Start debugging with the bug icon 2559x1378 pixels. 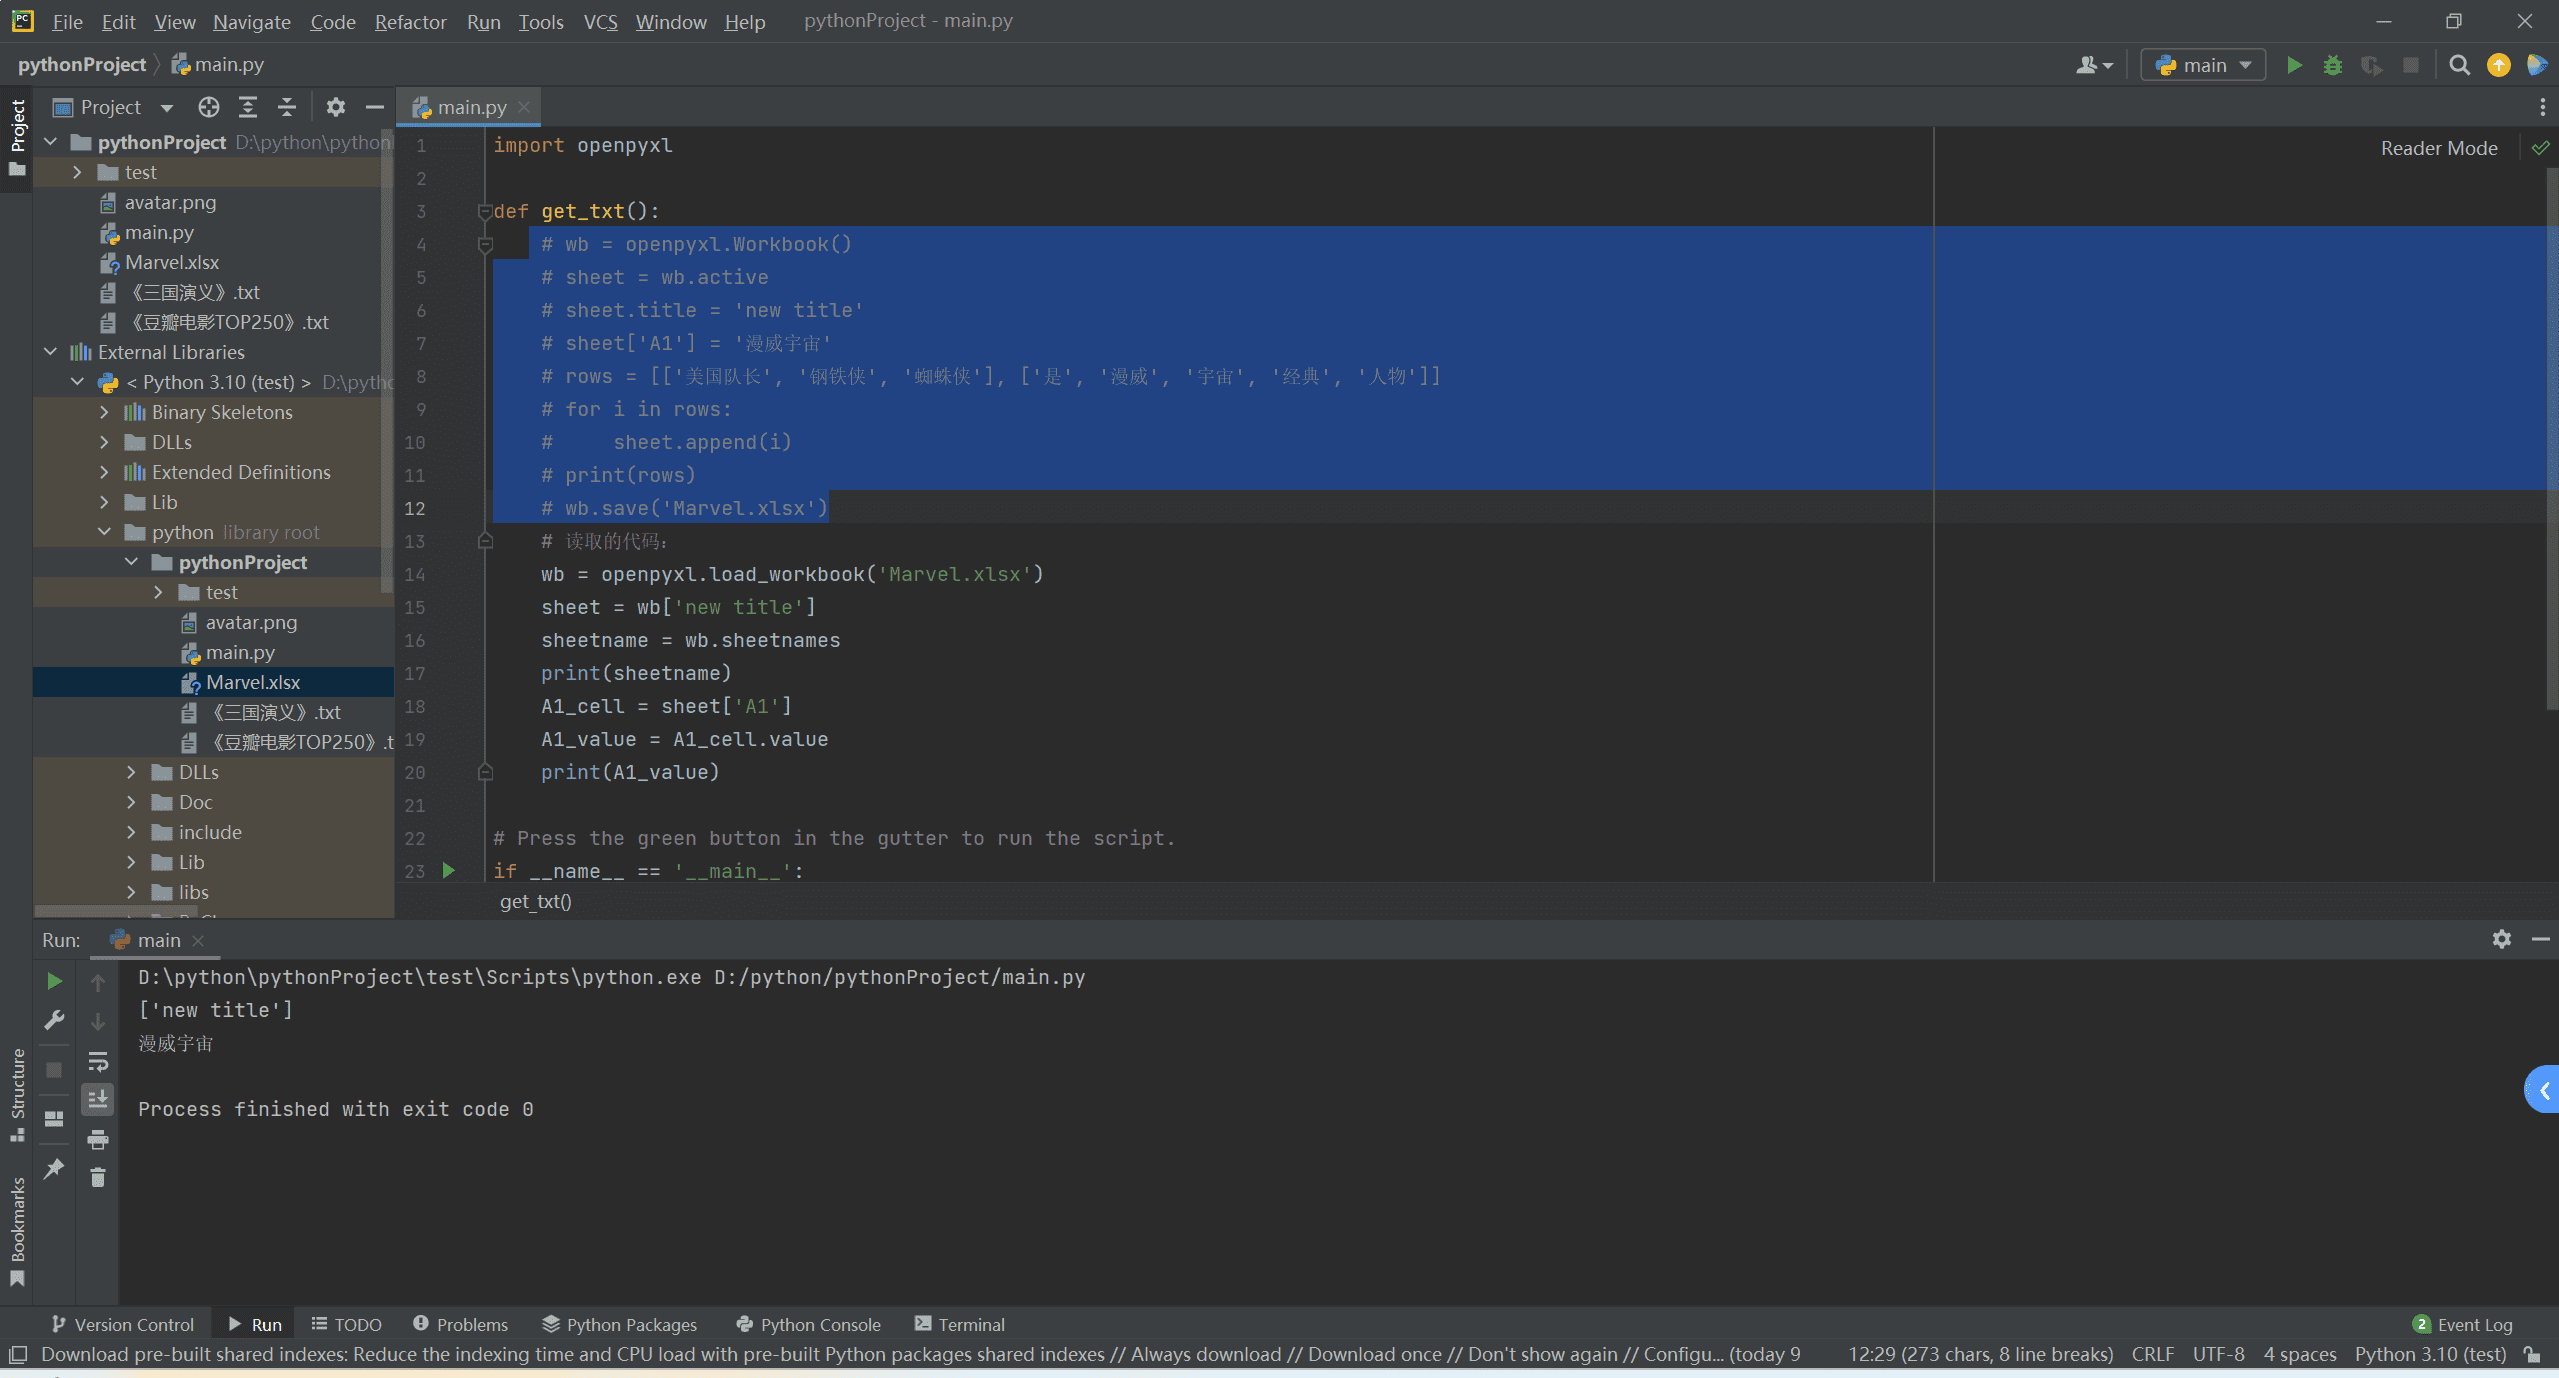[2333, 65]
